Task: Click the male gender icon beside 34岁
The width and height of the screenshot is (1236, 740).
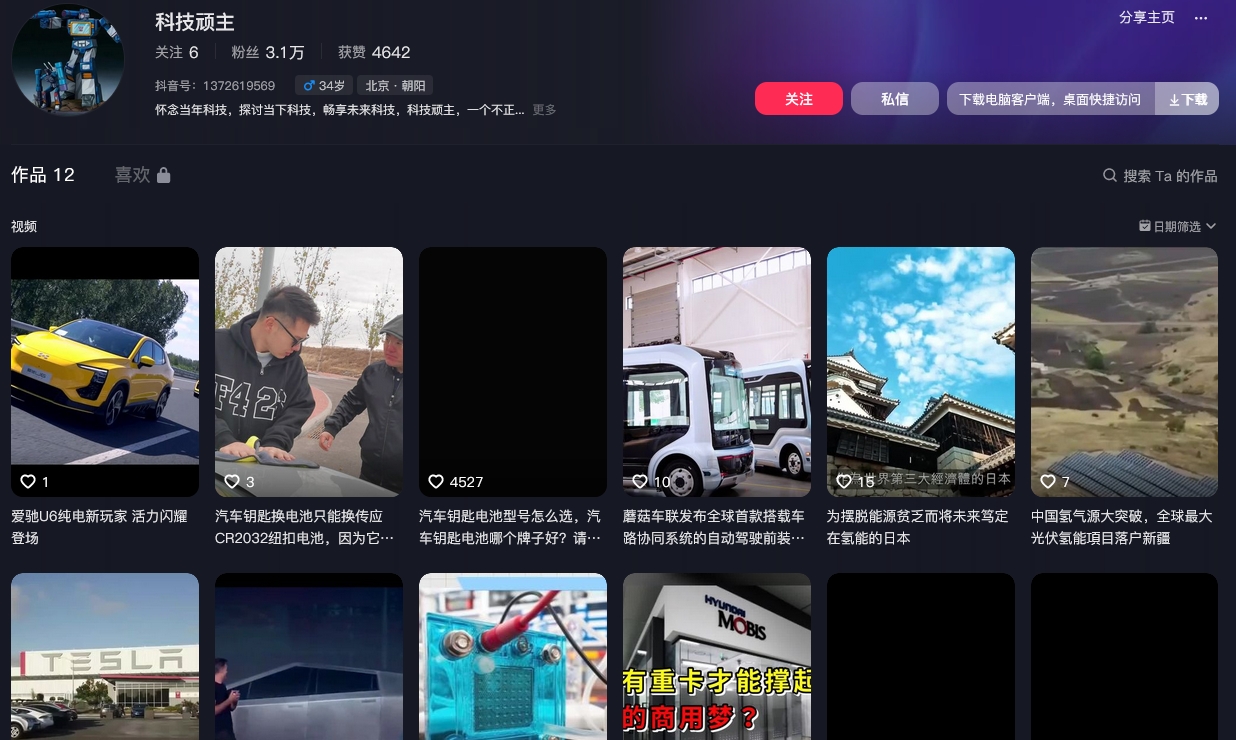Action: 309,86
